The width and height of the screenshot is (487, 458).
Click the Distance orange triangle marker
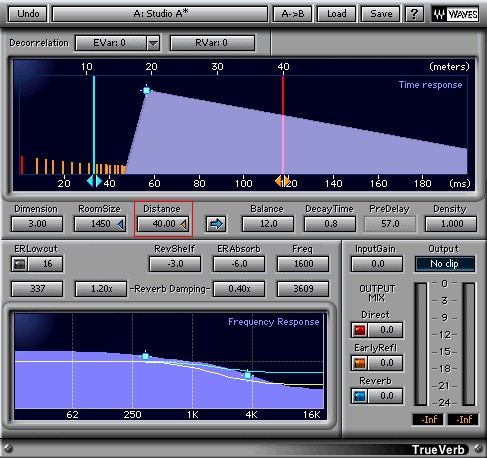(x=184, y=224)
